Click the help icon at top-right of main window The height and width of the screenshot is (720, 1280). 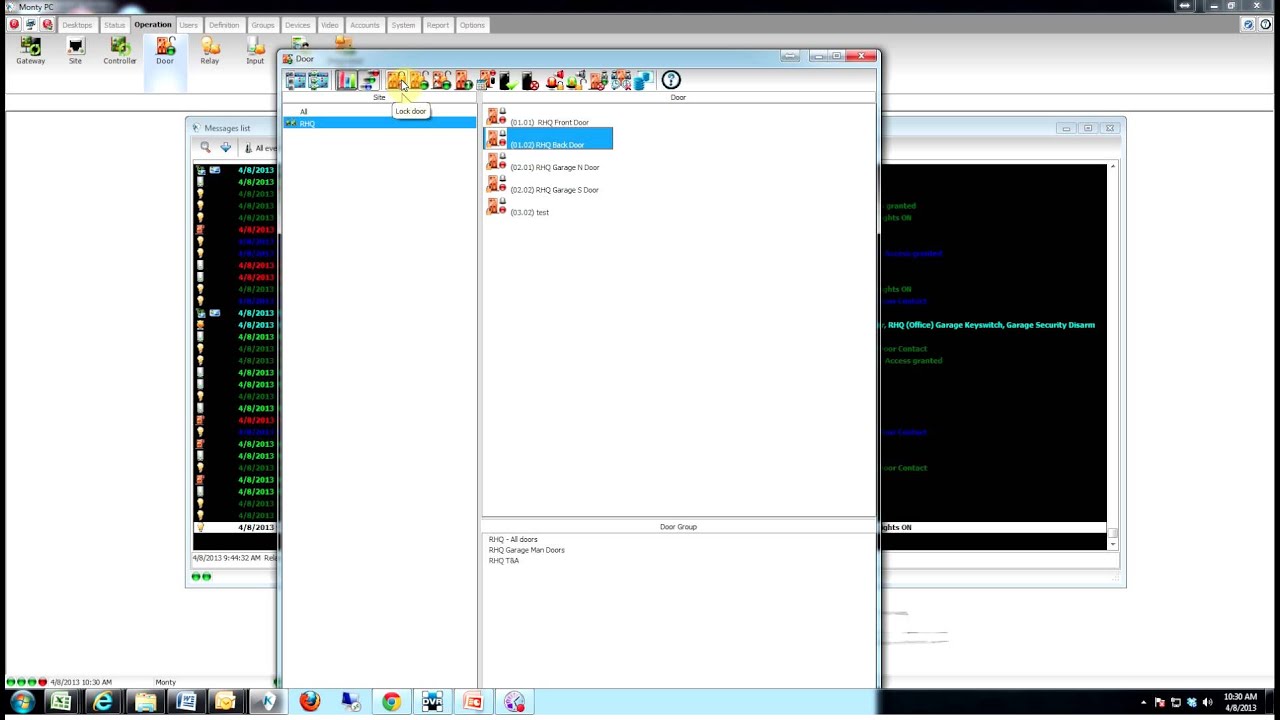tap(1265, 25)
